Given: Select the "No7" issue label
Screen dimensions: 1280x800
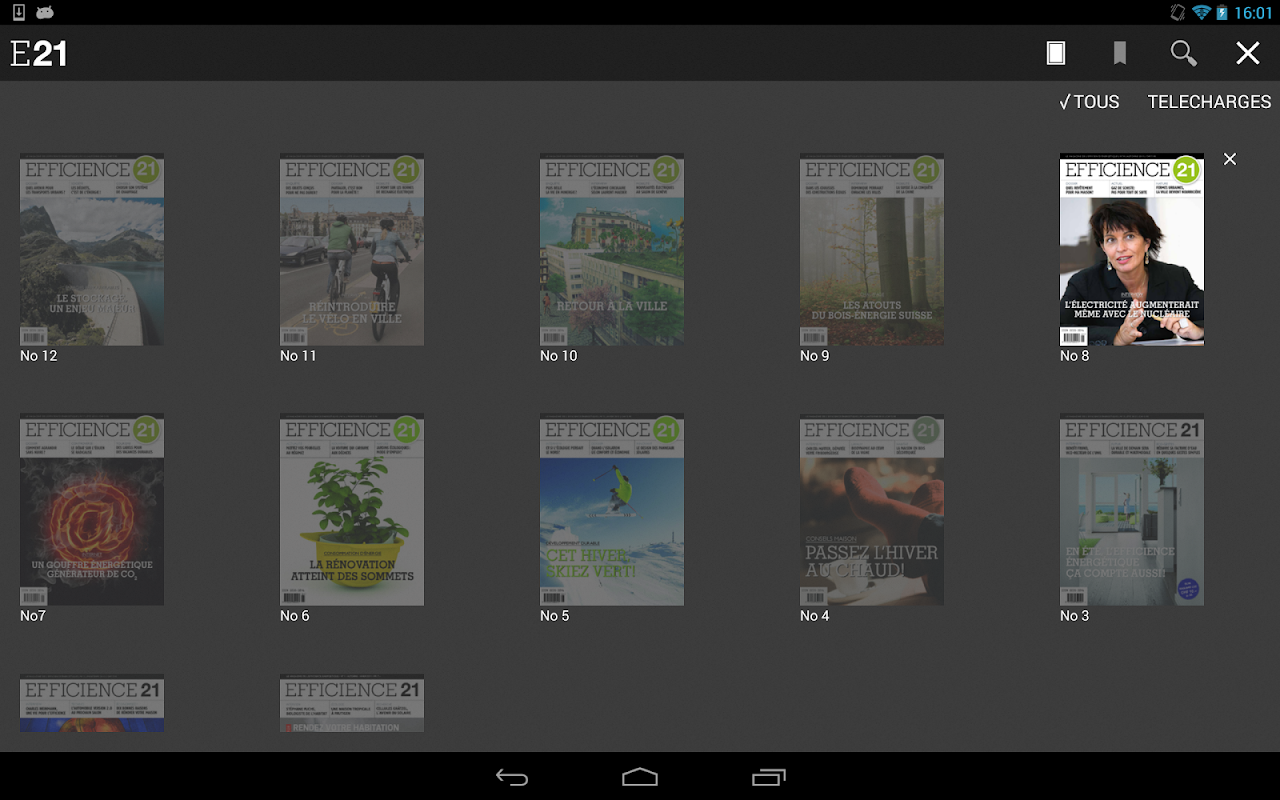Looking at the screenshot, I should tap(33, 616).
